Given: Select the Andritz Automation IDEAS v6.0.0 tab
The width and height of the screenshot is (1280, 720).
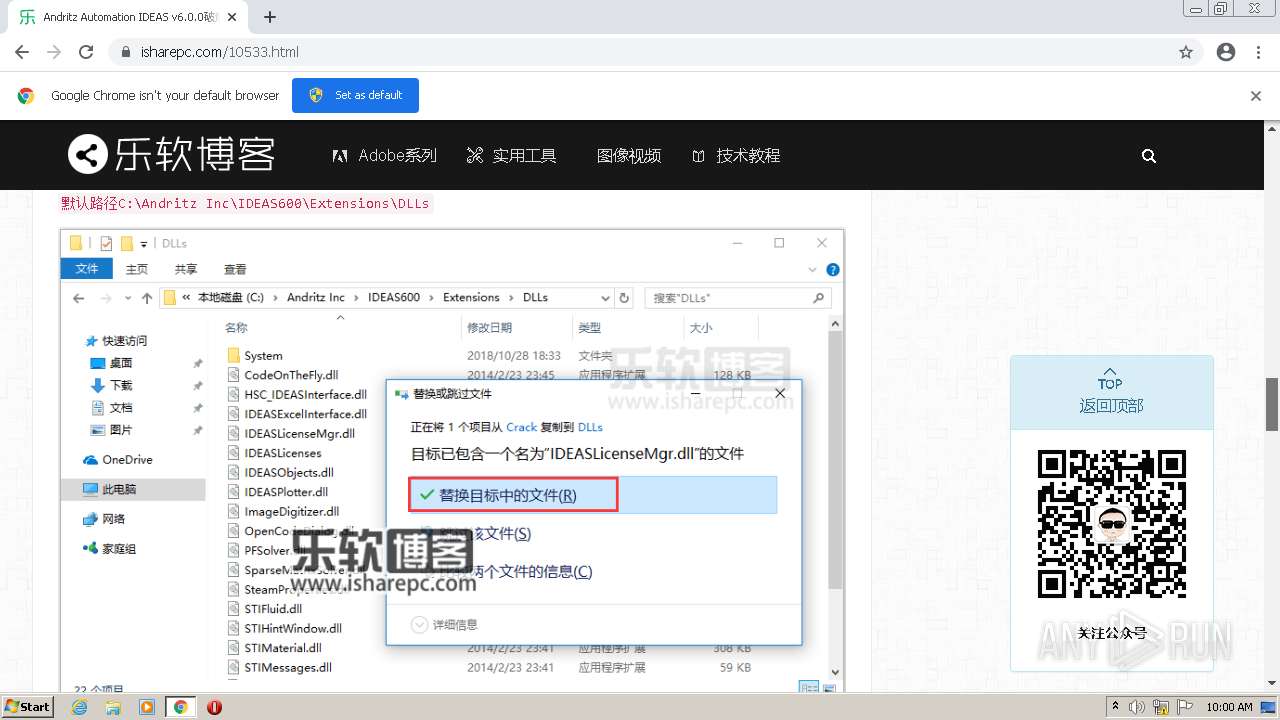Looking at the screenshot, I should 130,17.
